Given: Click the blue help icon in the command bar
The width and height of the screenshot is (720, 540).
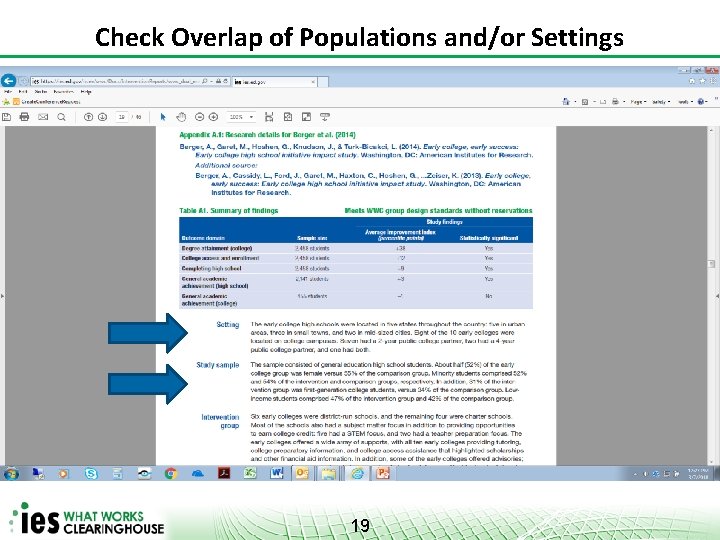Looking at the screenshot, I should click(x=701, y=101).
